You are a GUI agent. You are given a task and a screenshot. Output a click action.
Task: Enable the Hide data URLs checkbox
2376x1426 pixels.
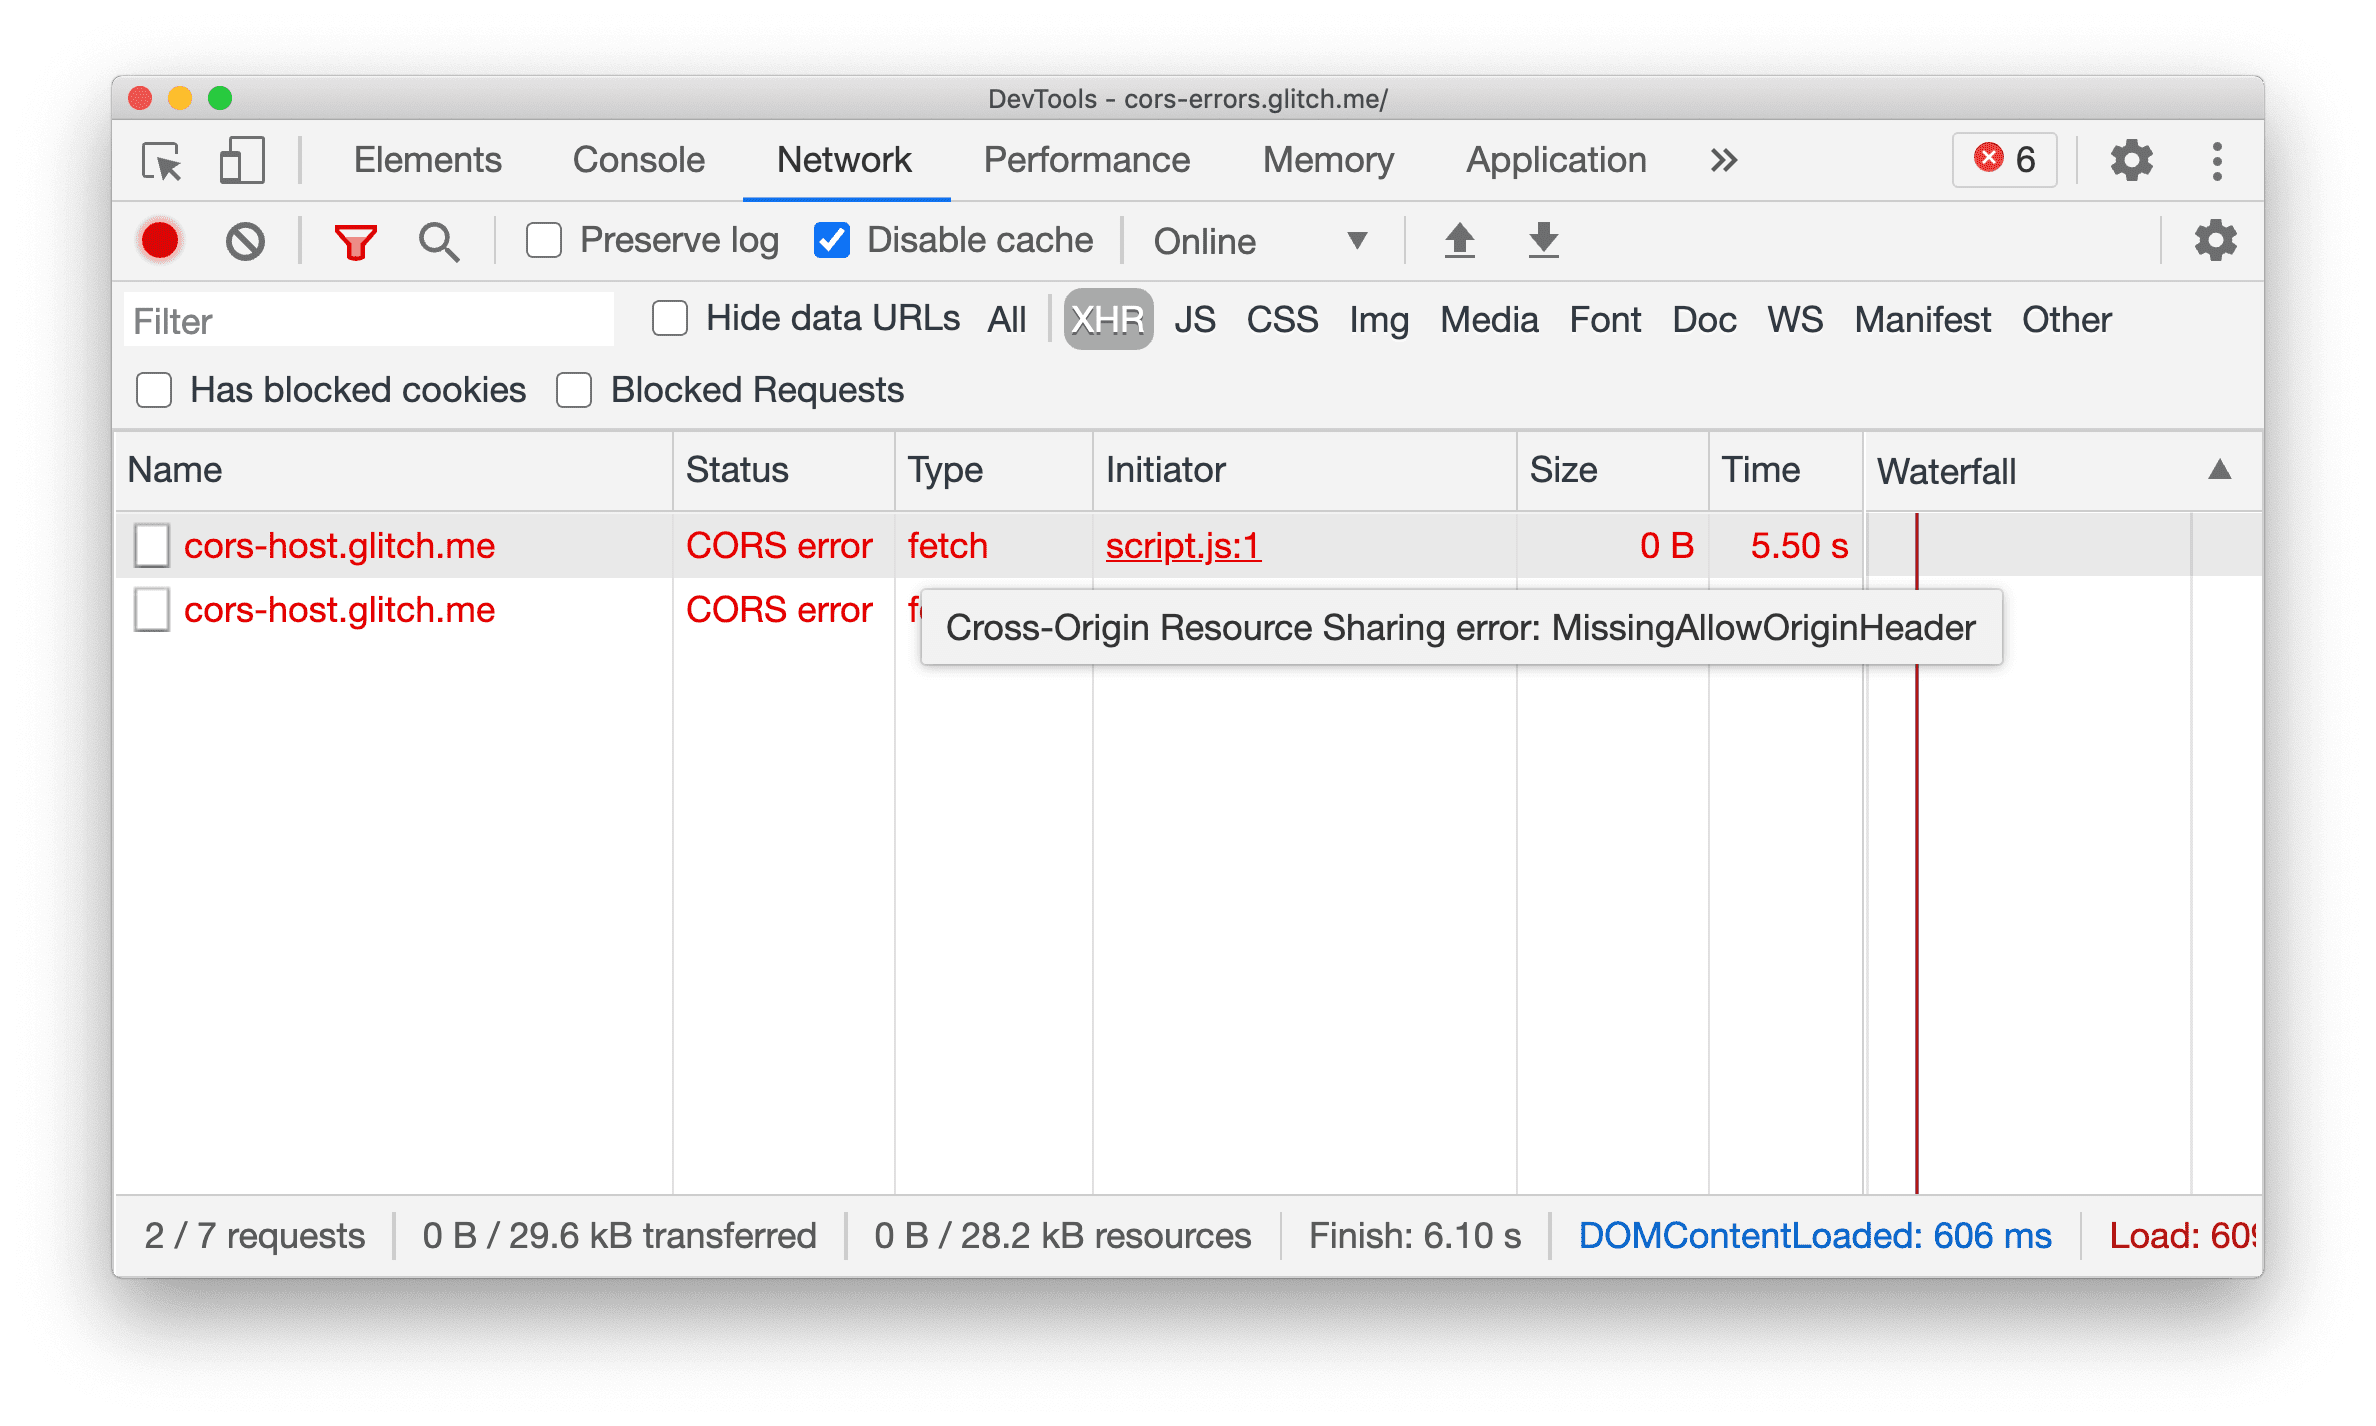(669, 321)
